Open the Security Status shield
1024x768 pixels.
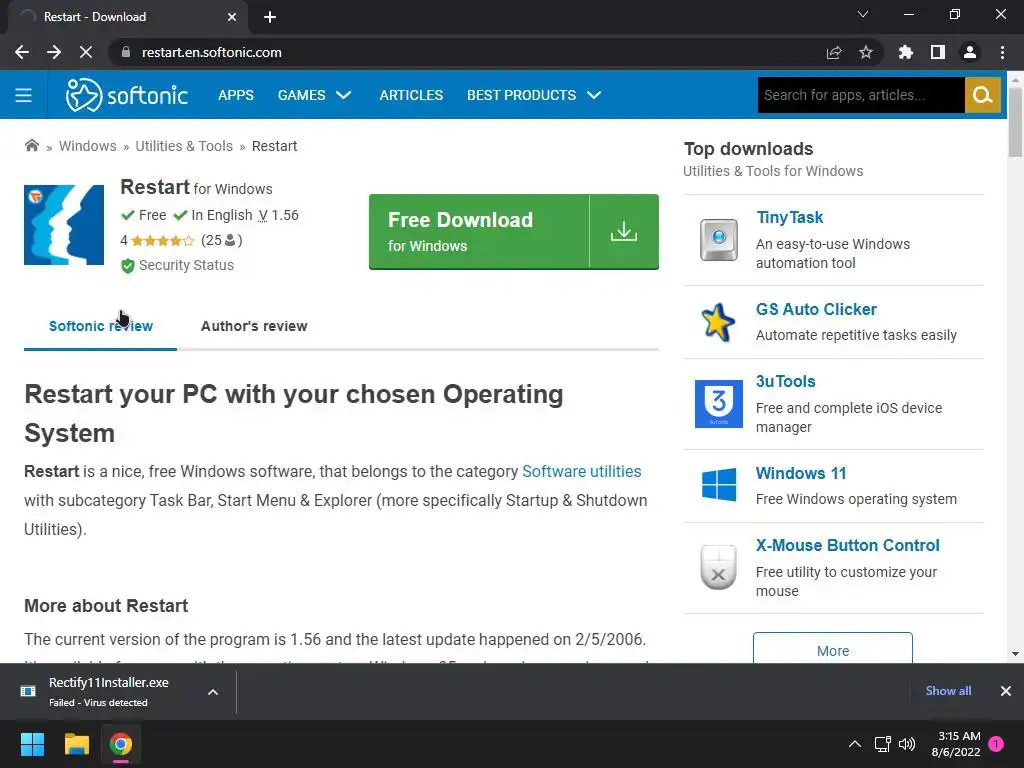(x=127, y=266)
